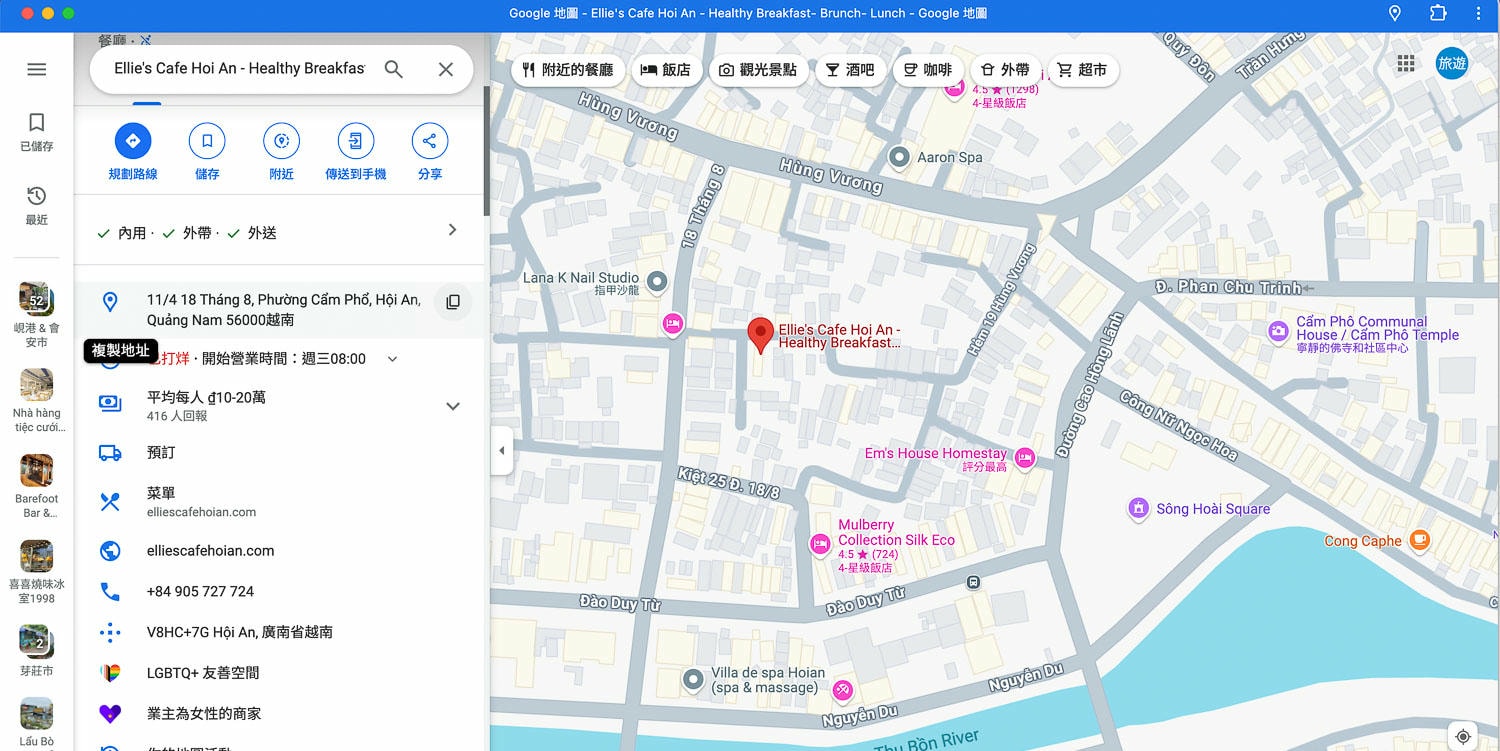
Task: Click the side panel scrollbar
Action: pos(486,150)
